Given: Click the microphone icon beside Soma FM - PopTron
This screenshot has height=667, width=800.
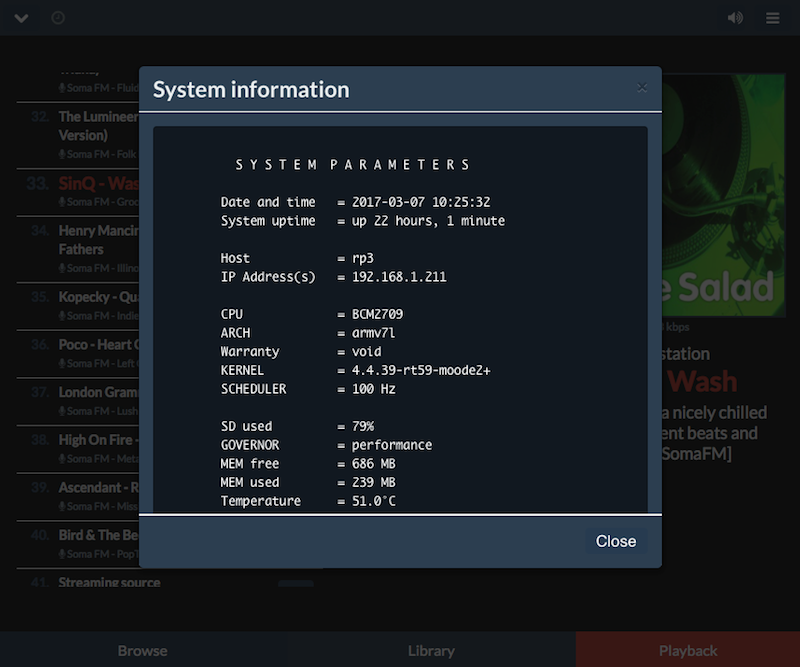Looking at the screenshot, I should (x=62, y=554).
